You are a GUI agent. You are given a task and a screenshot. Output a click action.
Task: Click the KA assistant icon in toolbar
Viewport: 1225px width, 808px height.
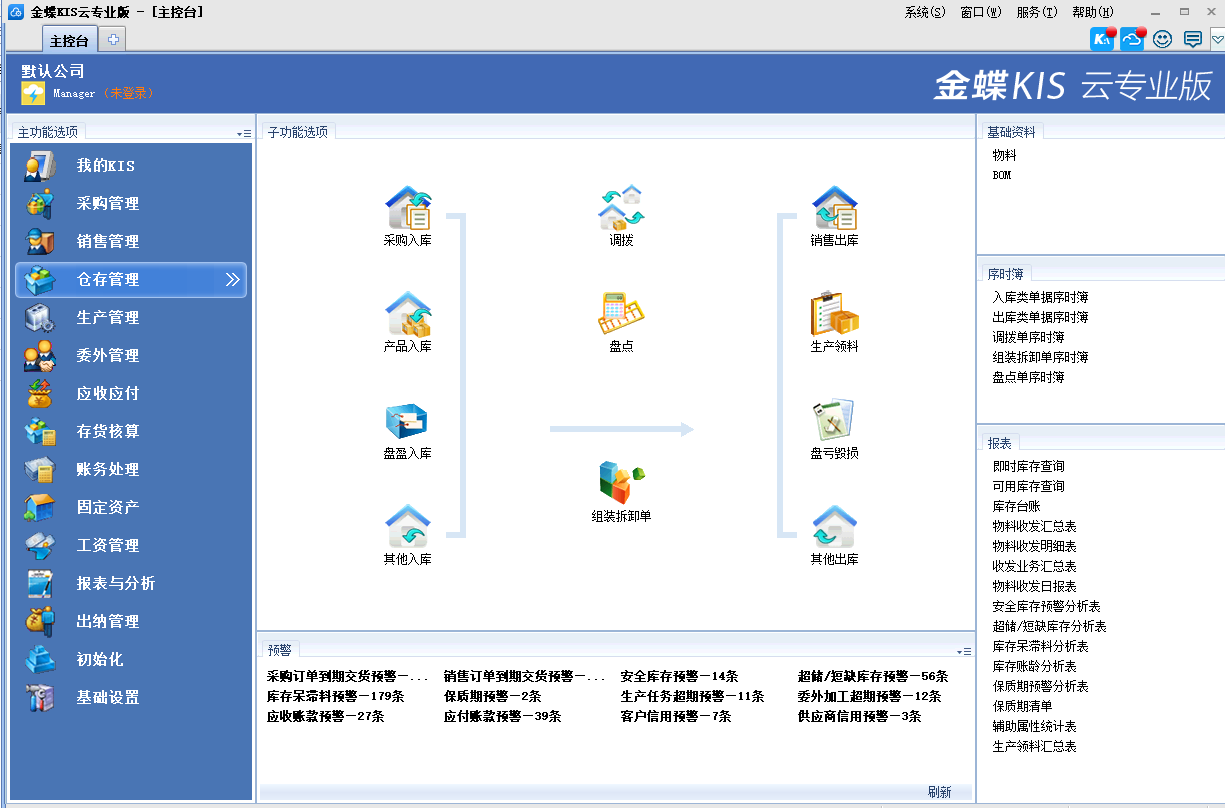[1102, 39]
